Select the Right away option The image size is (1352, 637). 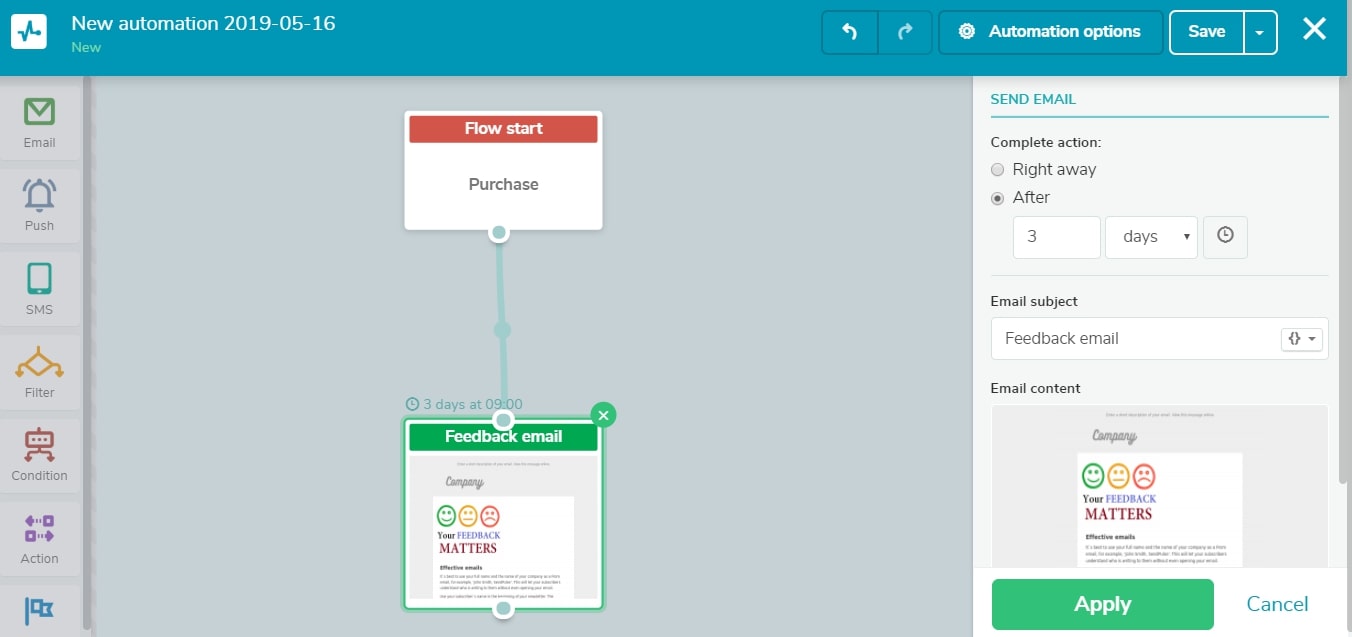coord(997,170)
